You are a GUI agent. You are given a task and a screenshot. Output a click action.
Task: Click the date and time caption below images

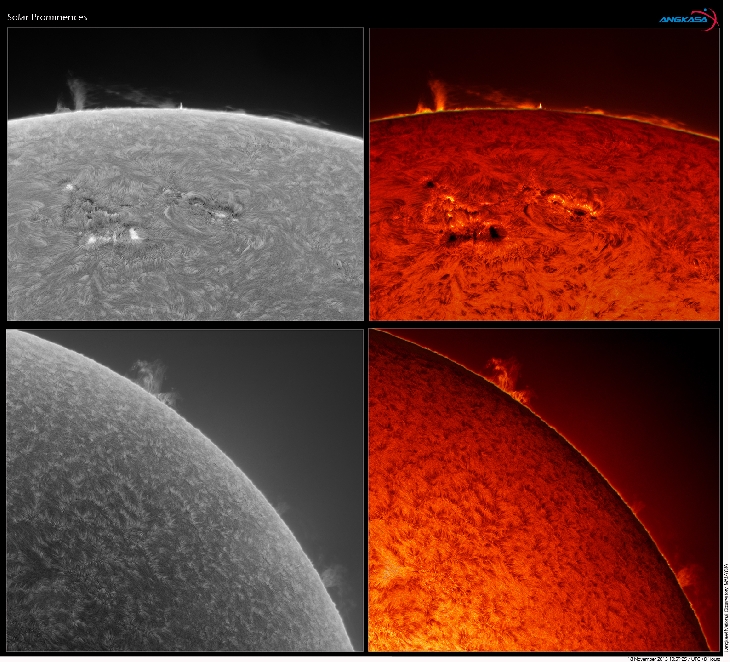coord(675,658)
